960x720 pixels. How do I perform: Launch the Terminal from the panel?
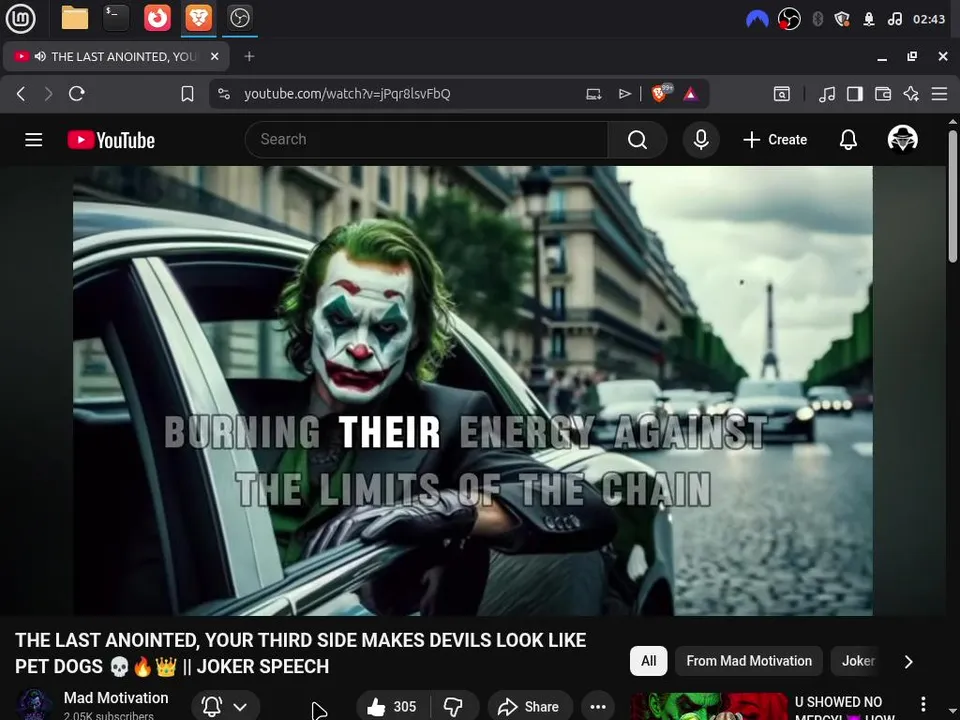pyautogui.click(x=116, y=18)
